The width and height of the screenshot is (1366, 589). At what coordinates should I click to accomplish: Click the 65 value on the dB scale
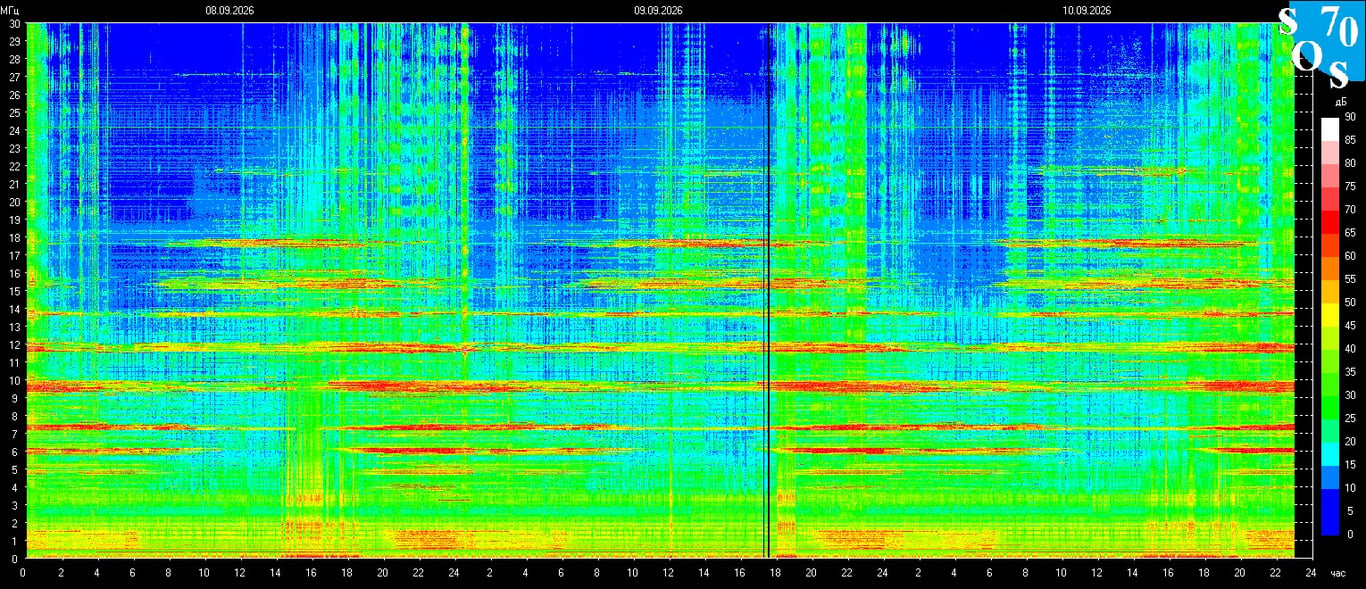[1350, 233]
